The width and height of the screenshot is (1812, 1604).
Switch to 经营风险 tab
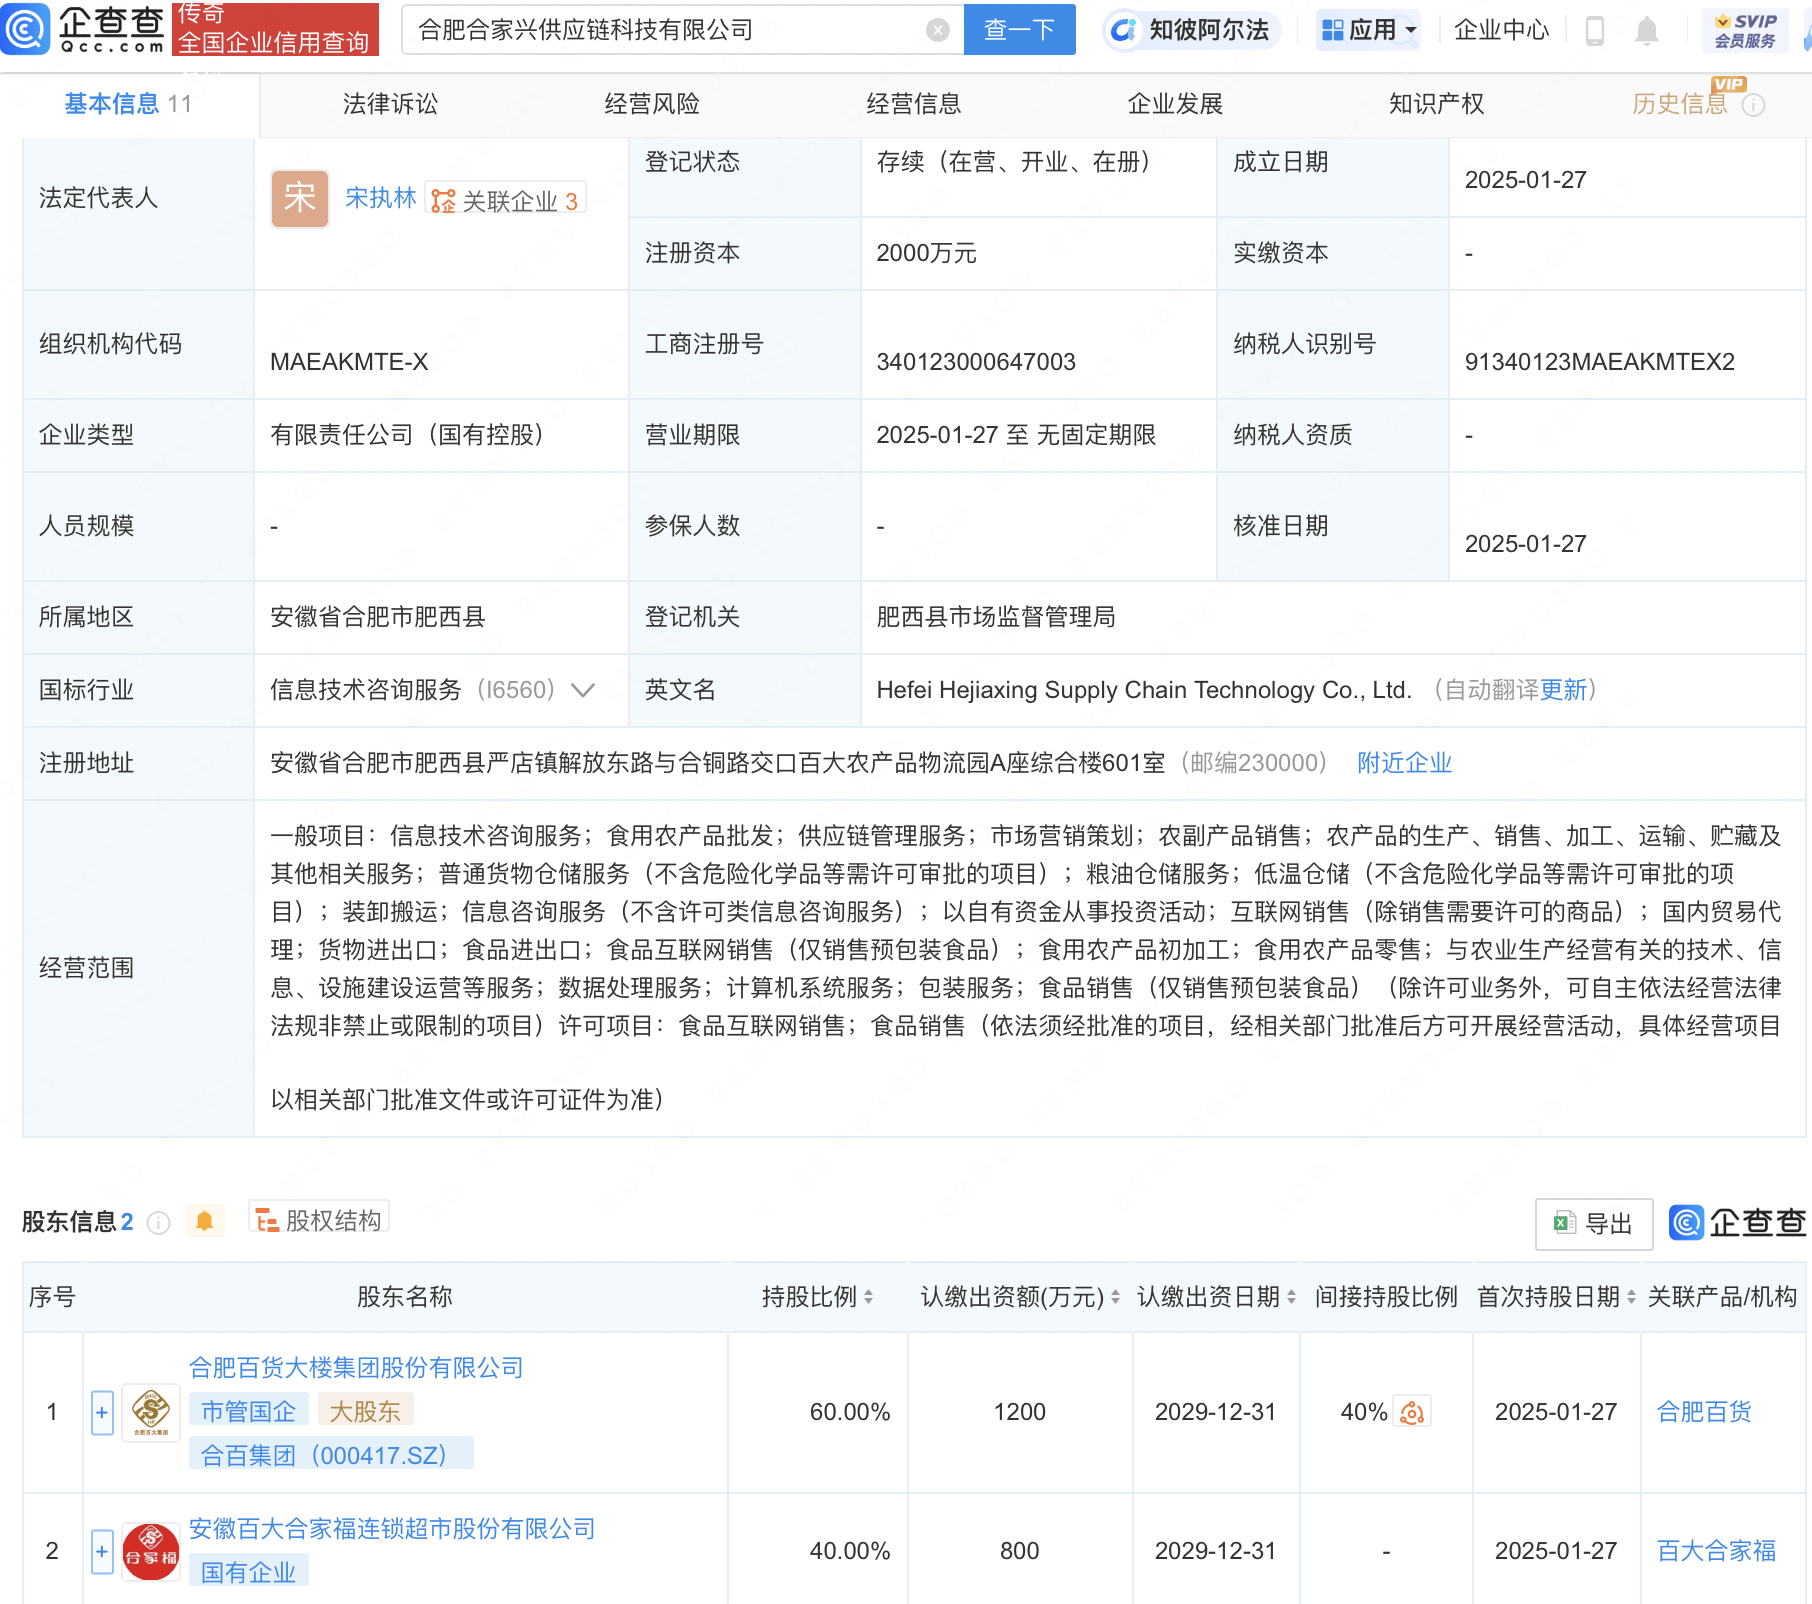[652, 104]
